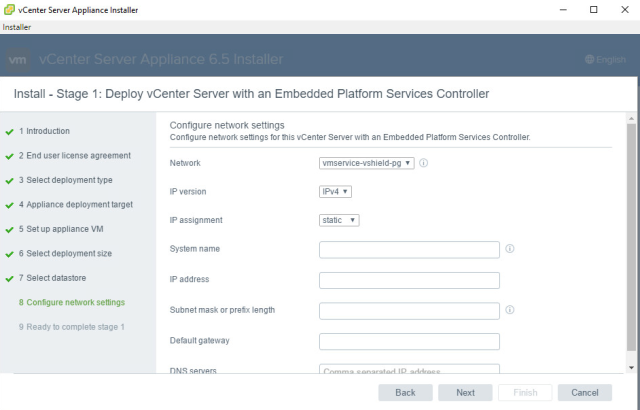The width and height of the screenshot is (640, 410).
Task: Open the Network vmservice-vshield-pg dropdown
Action: [x=367, y=163]
